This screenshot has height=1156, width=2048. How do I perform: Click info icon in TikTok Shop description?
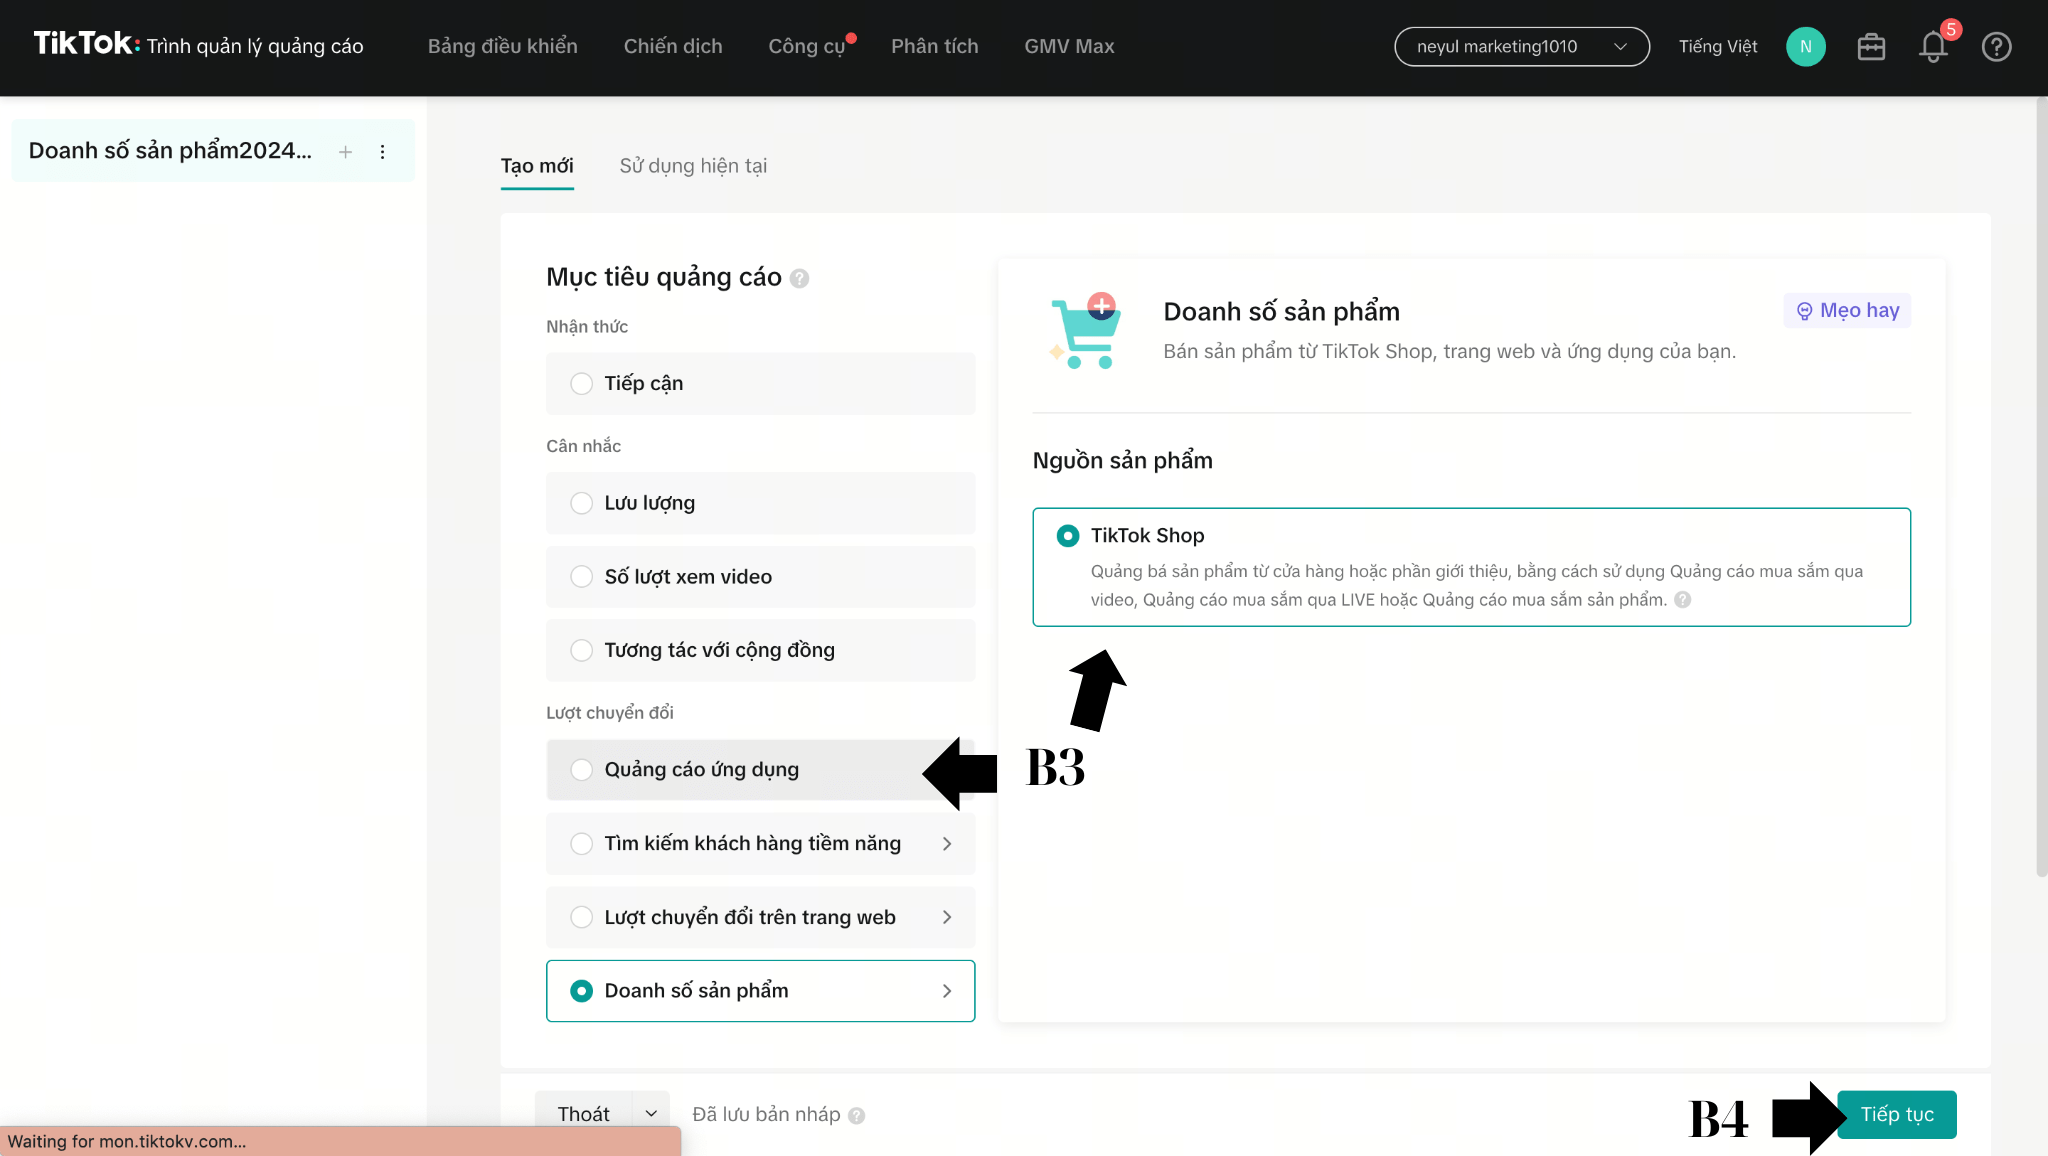point(1683,600)
